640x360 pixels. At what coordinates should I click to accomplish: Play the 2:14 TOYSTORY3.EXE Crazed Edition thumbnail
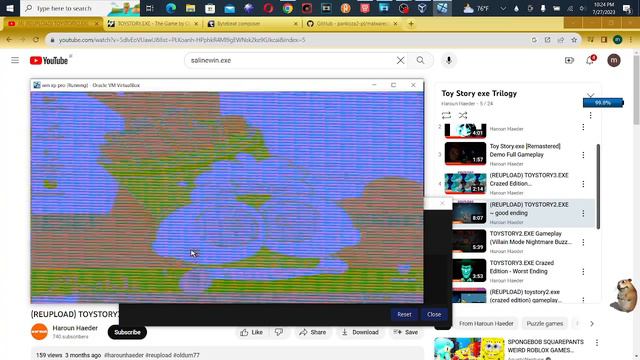(465, 182)
